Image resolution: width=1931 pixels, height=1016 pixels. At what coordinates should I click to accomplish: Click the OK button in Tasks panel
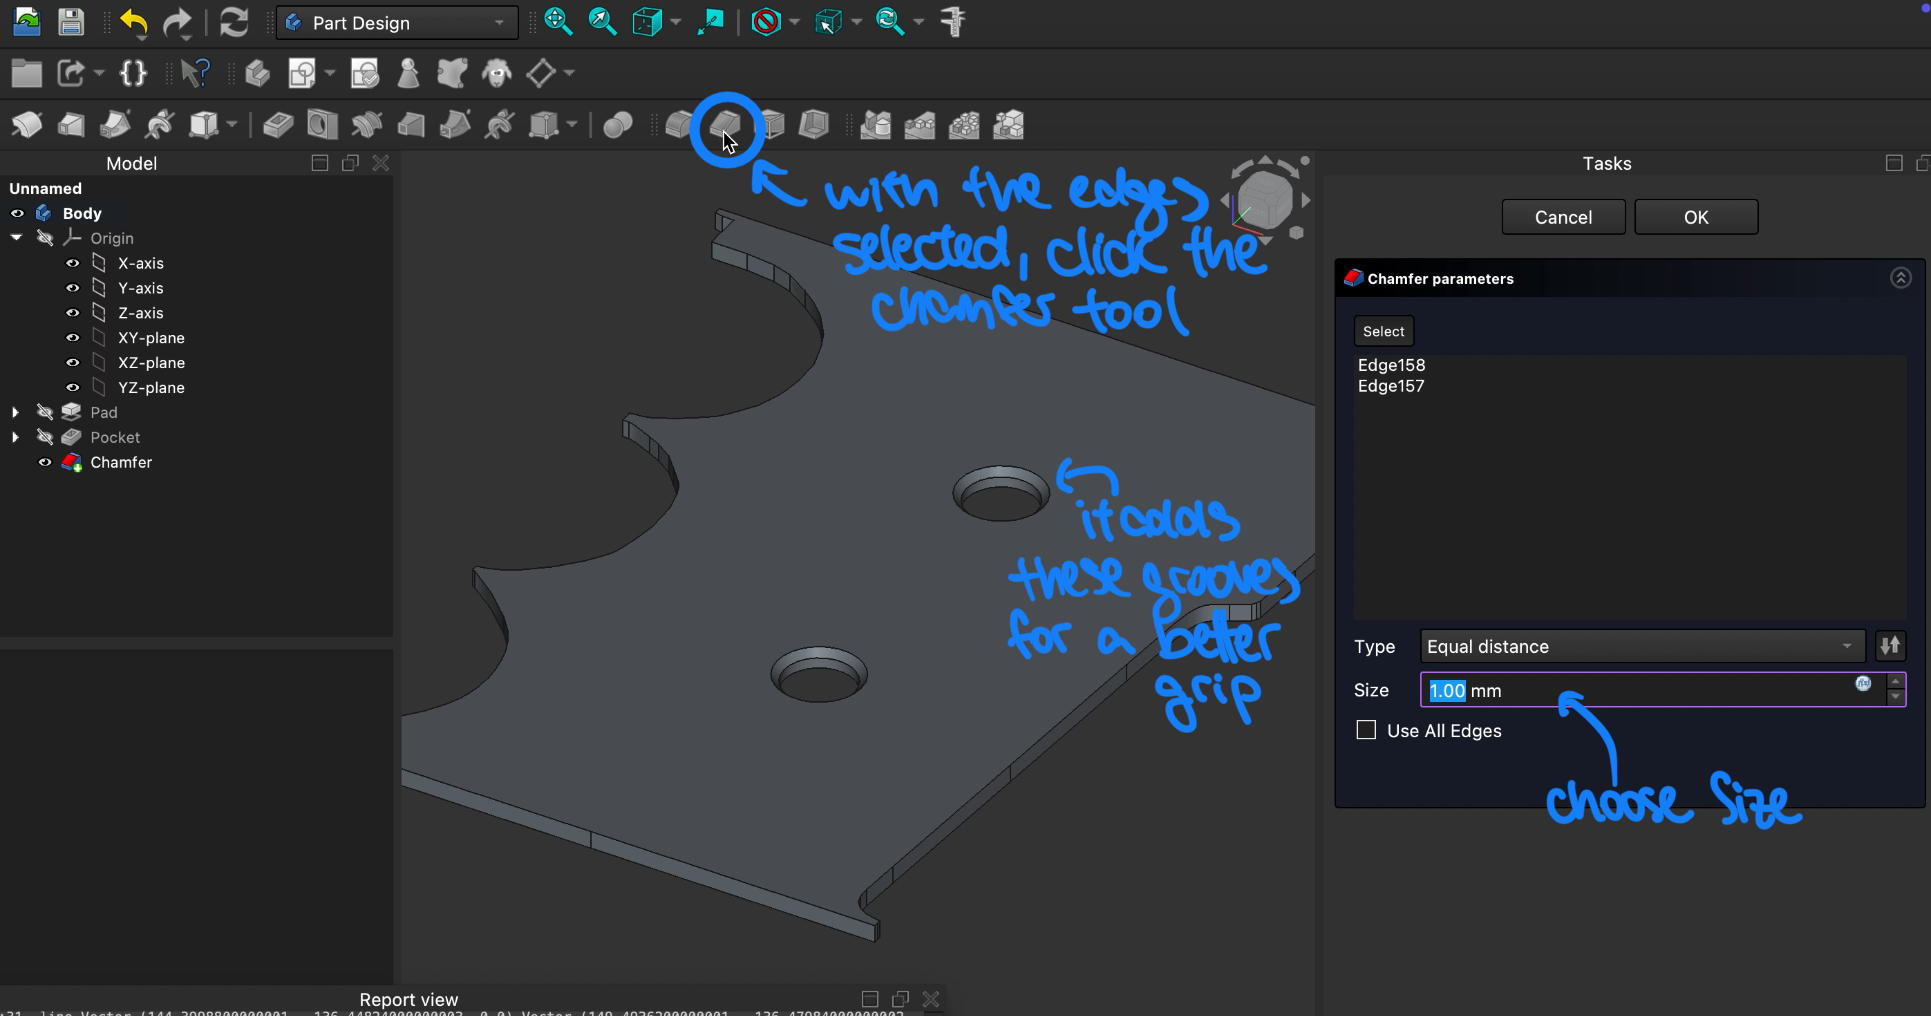(1695, 217)
